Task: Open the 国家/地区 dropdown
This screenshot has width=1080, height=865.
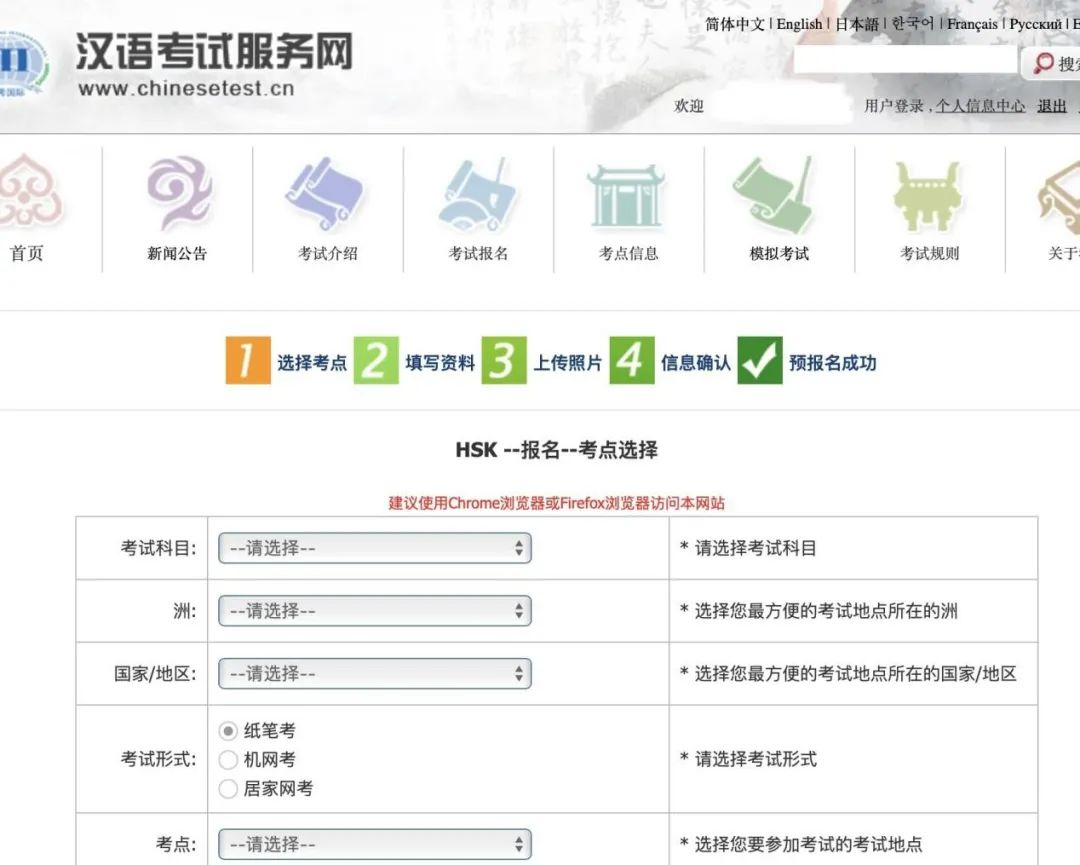Action: (x=375, y=674)
